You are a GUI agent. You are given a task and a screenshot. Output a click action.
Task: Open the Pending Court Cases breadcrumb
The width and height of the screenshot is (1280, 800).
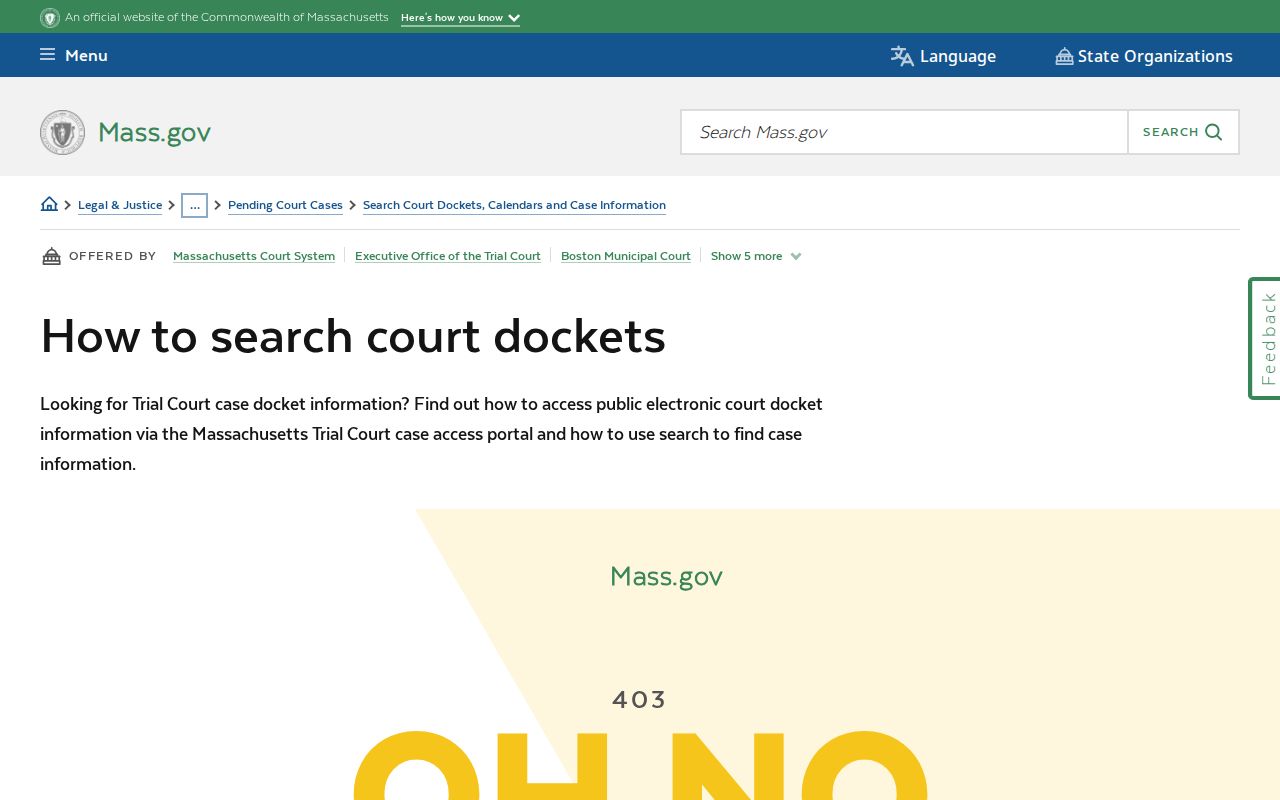(x=285, y=205)
